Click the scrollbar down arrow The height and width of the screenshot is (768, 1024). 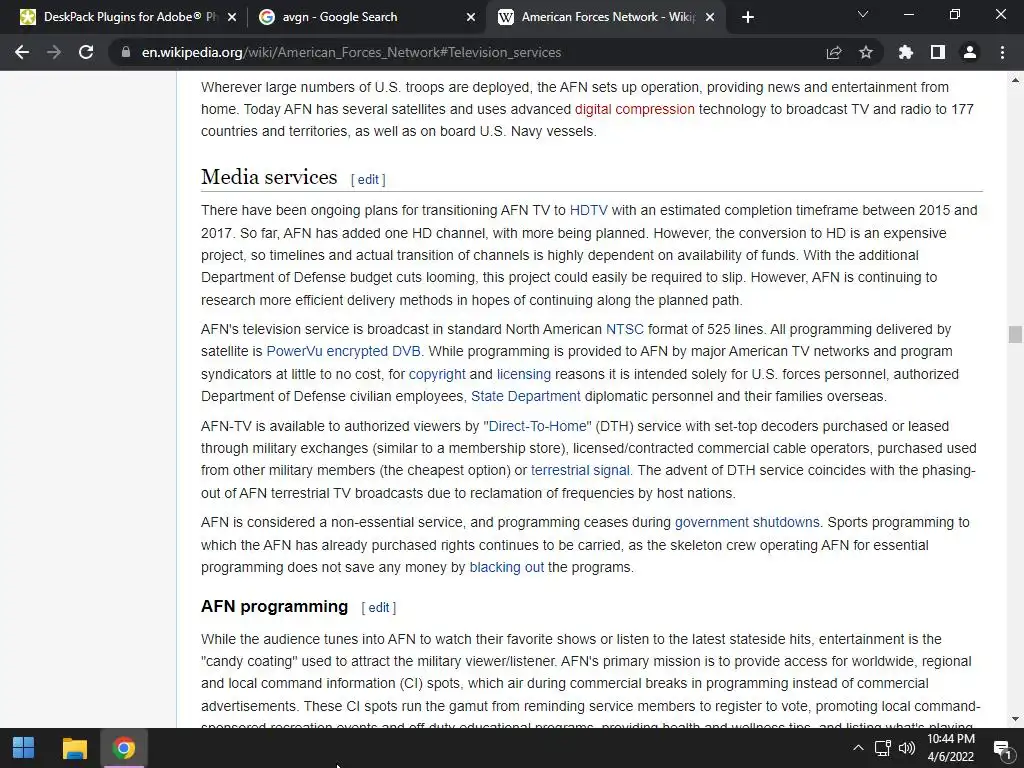[x=1015, y=720]
